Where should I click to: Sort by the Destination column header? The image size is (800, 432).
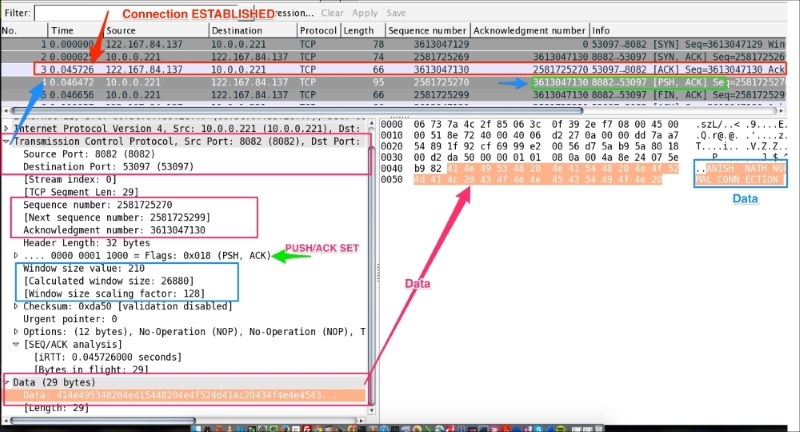point(253,31)
